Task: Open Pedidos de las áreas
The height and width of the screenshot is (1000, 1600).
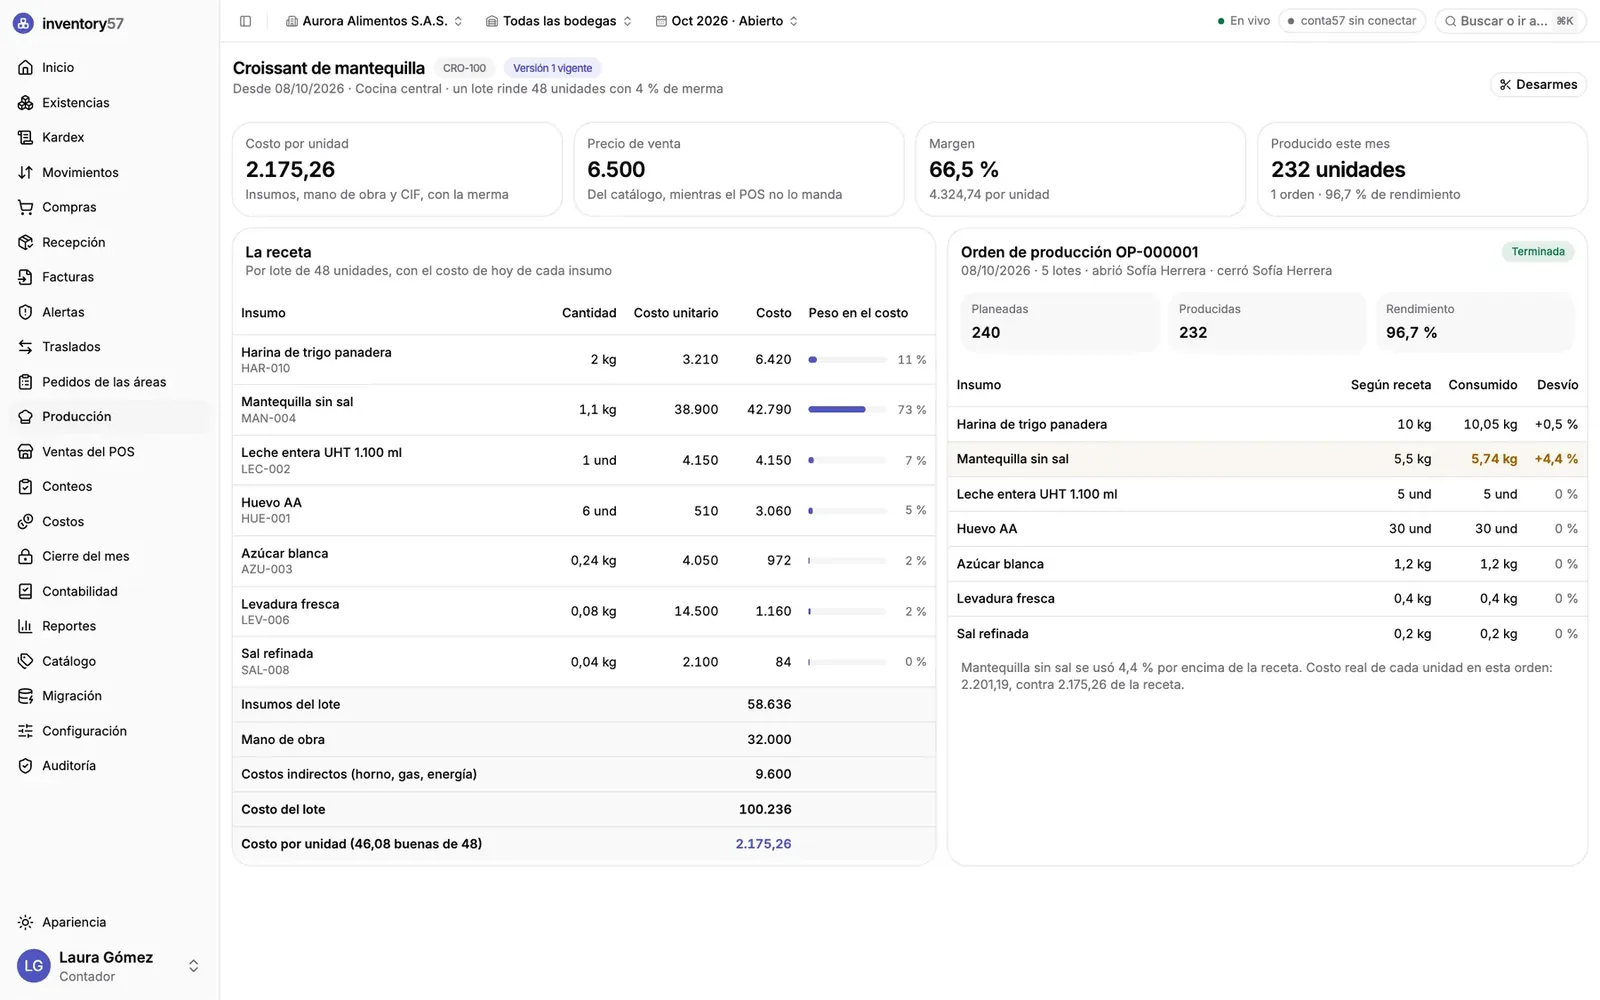Action: (109, 382)
